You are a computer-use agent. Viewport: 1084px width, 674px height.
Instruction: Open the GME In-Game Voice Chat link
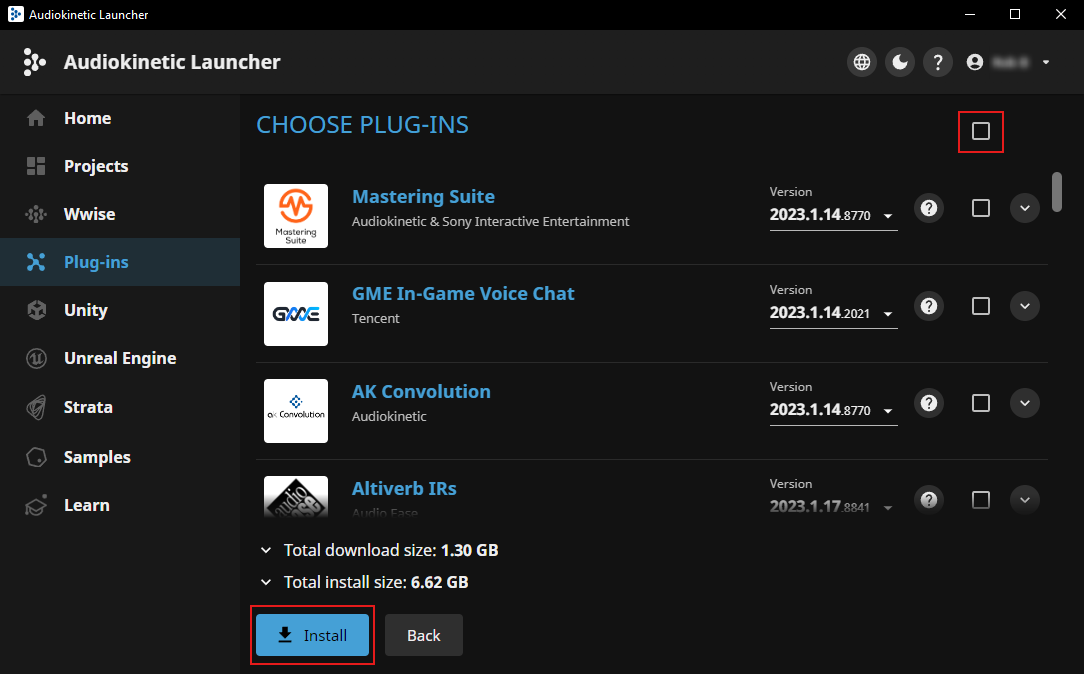pyautogui.click(x=463, y=294)
